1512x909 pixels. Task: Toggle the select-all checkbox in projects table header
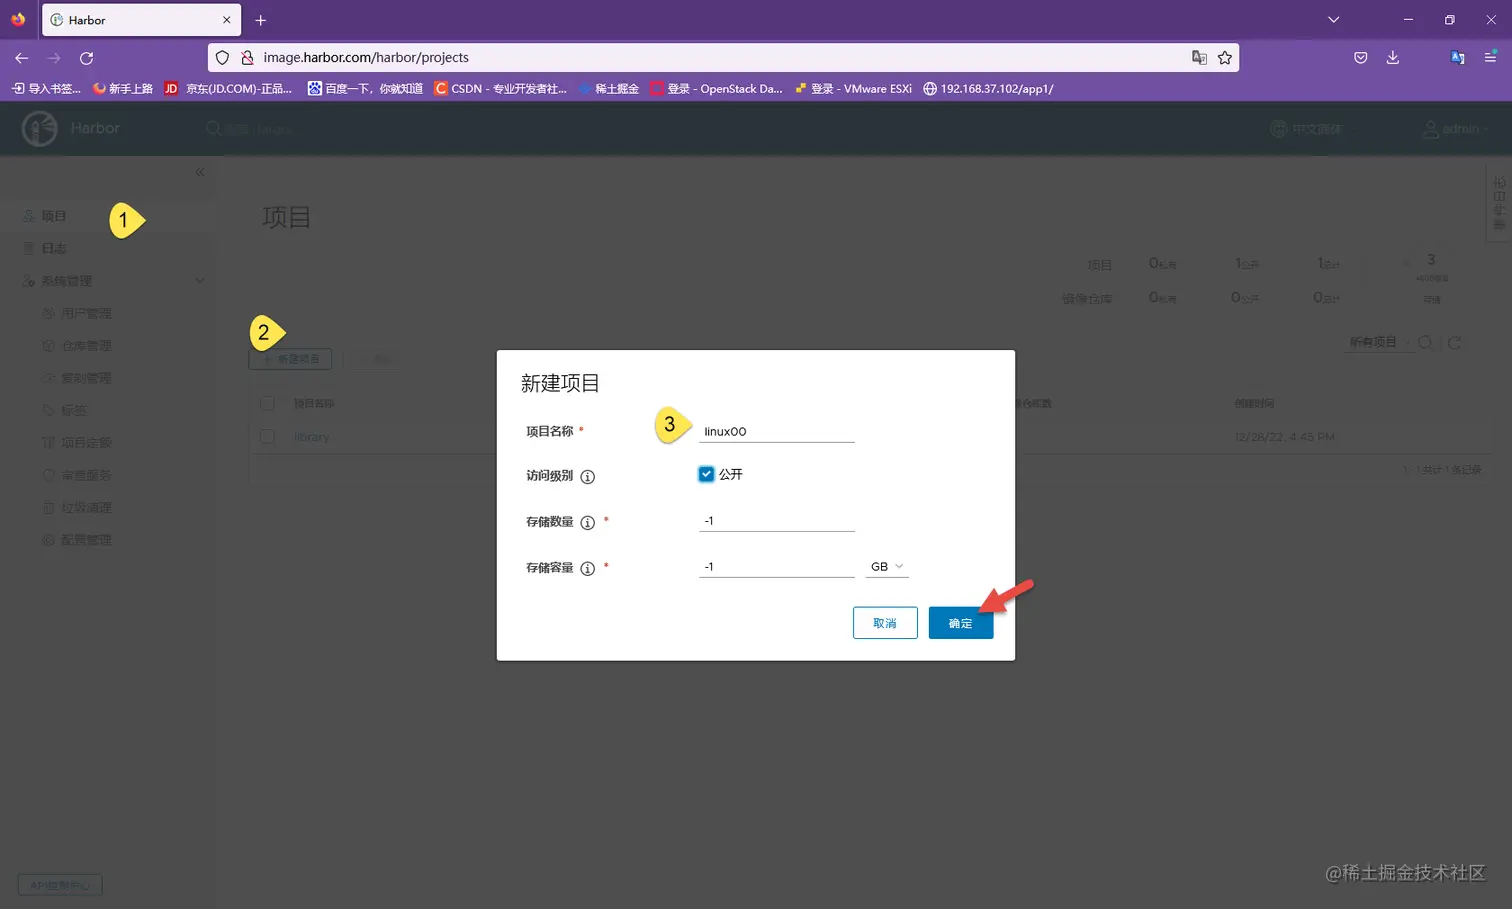coord(267,403)
